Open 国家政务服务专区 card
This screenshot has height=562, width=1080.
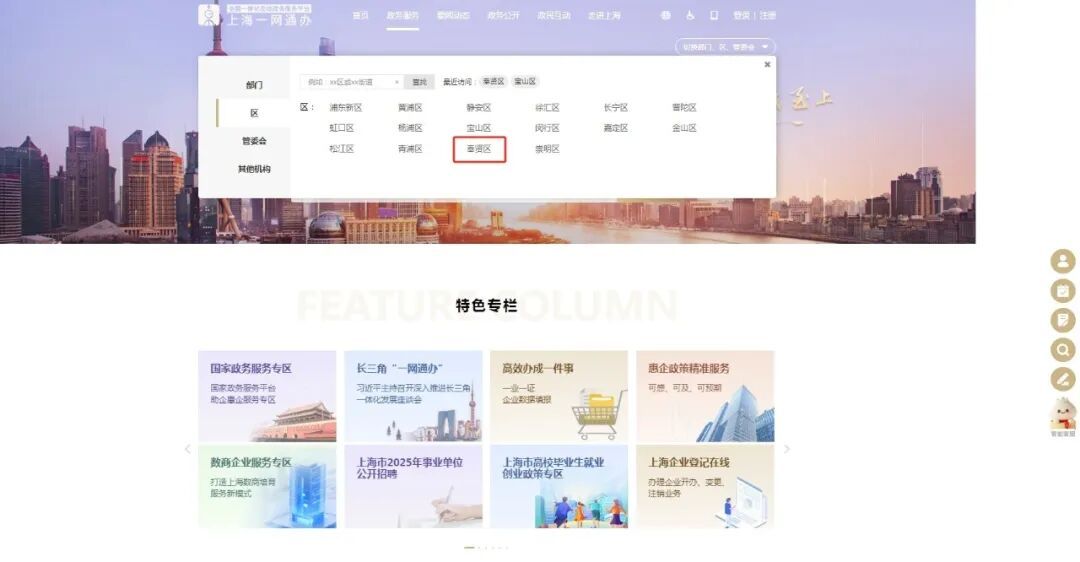pos(267,396)
